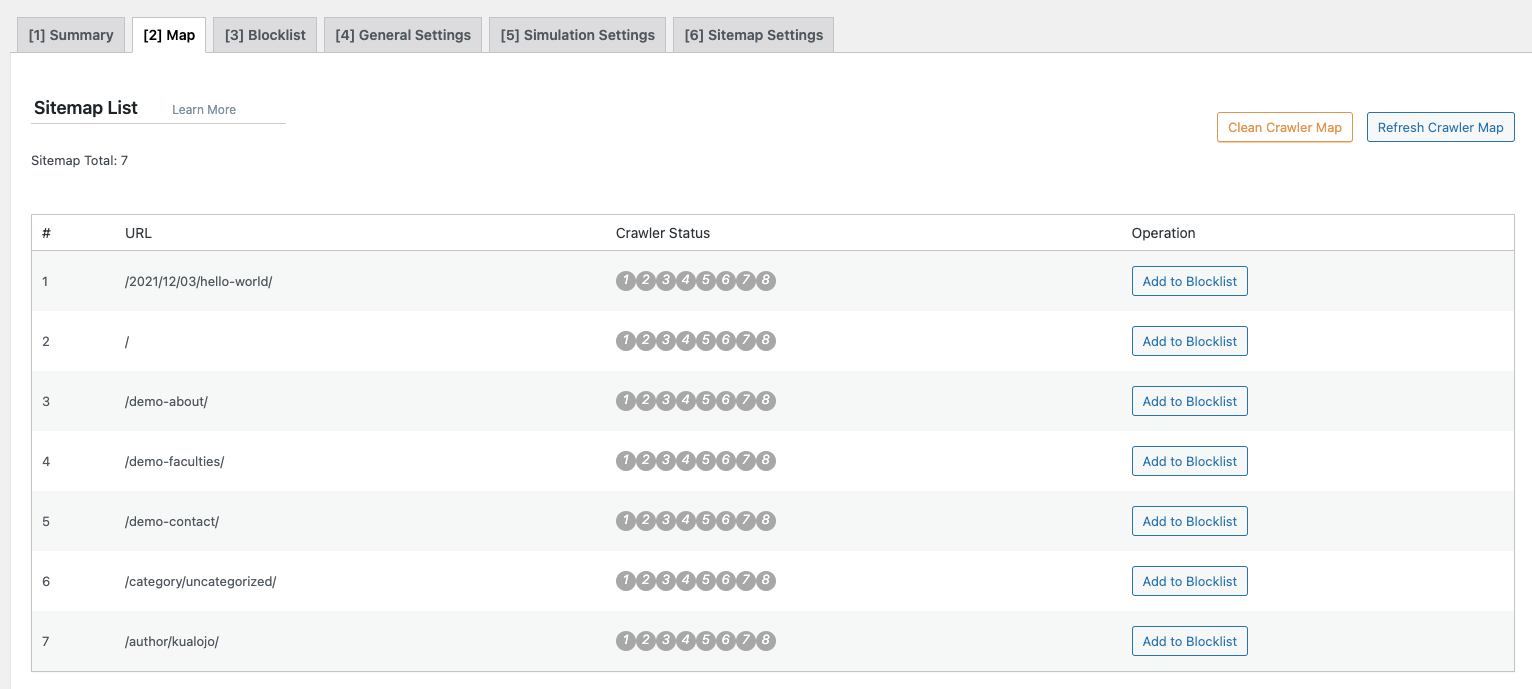The image size is (1532, 689).
Task: Add /2021/12/03/hello-world/ to the blocklist
Action: tap(1190, 281)
